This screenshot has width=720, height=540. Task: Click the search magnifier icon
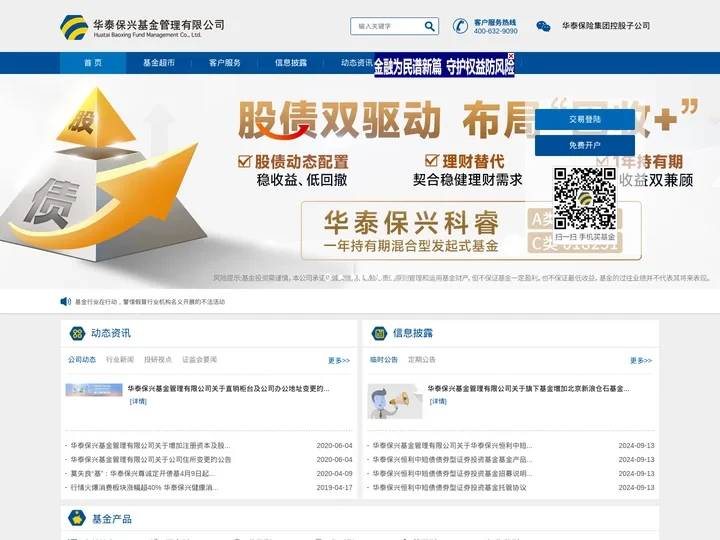tap(429, 26)
